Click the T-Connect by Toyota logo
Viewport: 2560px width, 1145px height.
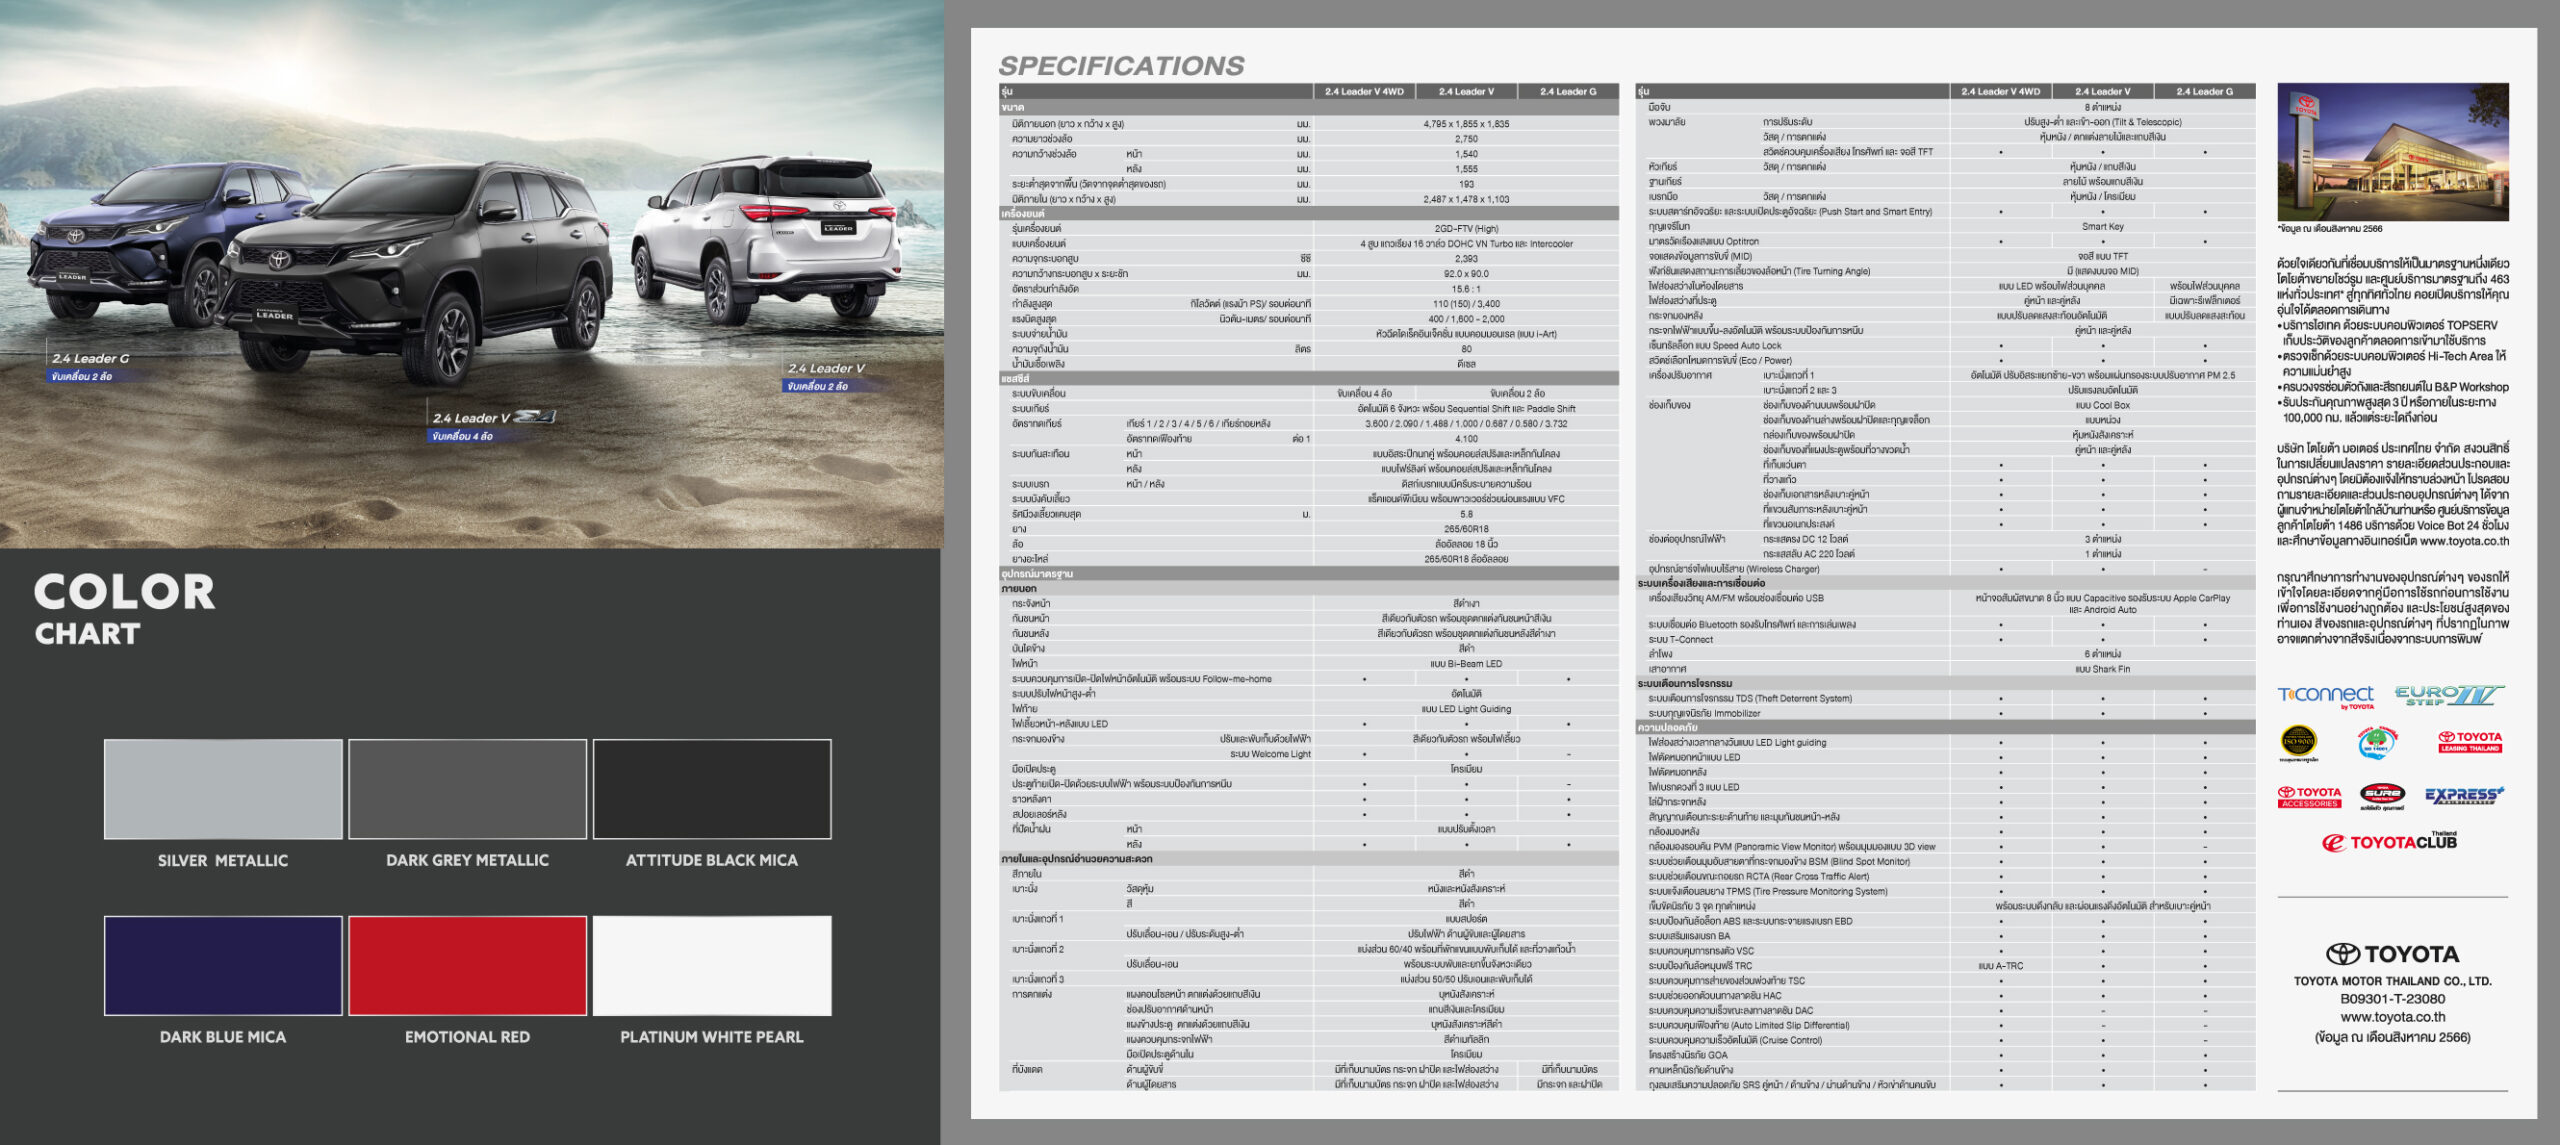point(2326,696)
